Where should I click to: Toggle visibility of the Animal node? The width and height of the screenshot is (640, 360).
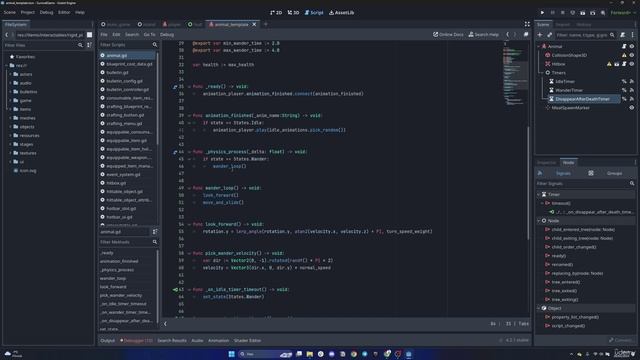[632, 47]
